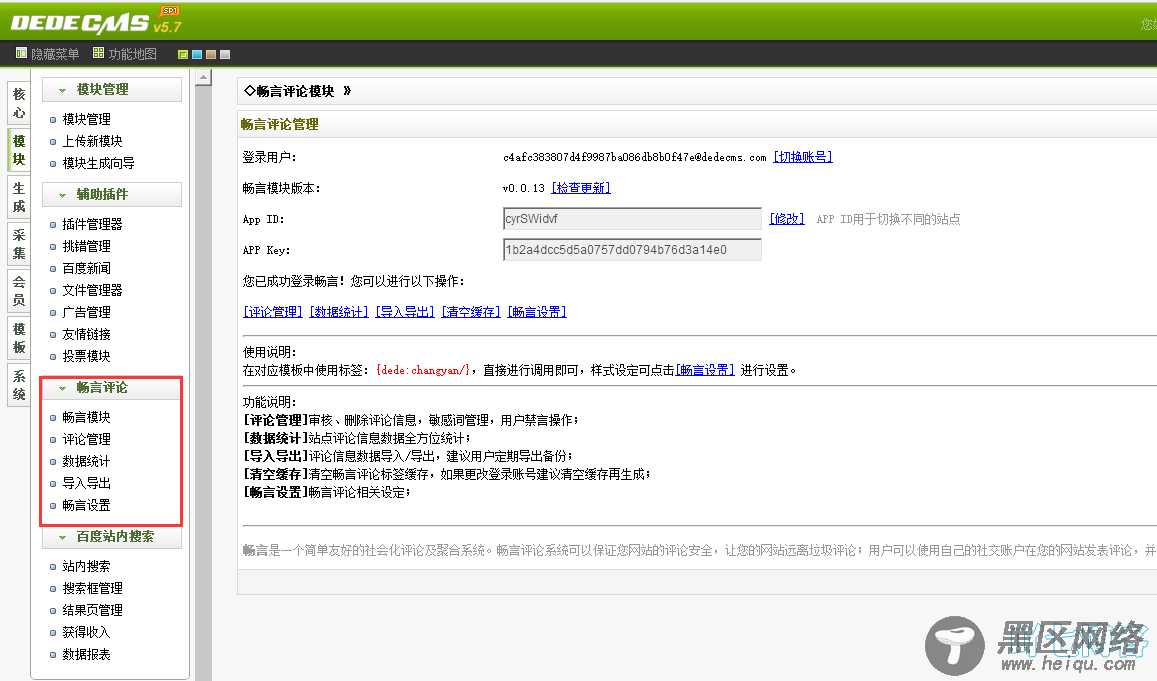Open 结果页管理 menu item

point(92,610)
